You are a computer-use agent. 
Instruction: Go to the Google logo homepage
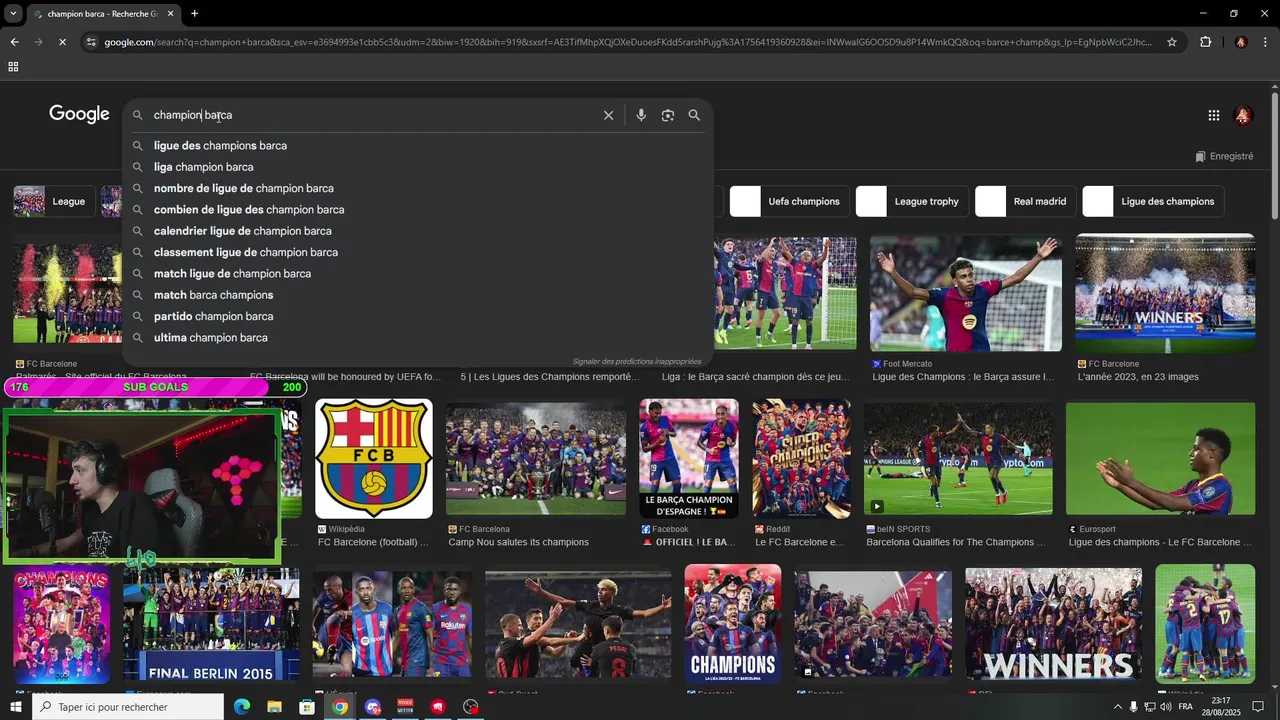(79, 114)
